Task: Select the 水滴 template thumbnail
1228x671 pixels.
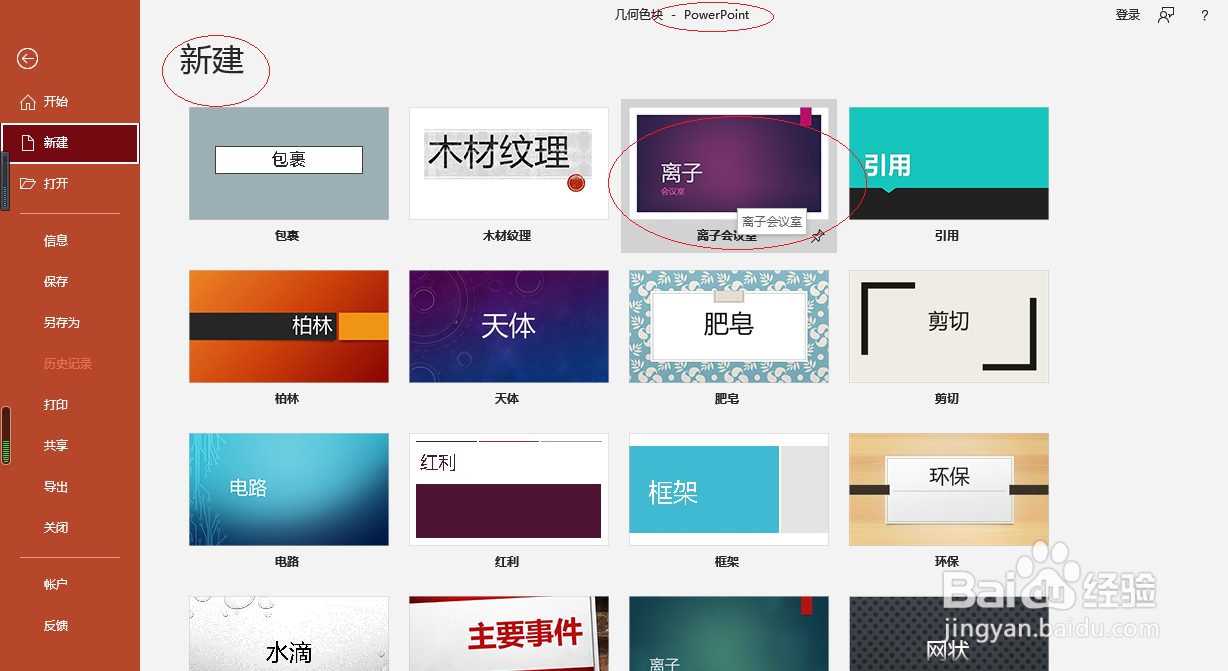Action: 289,634
